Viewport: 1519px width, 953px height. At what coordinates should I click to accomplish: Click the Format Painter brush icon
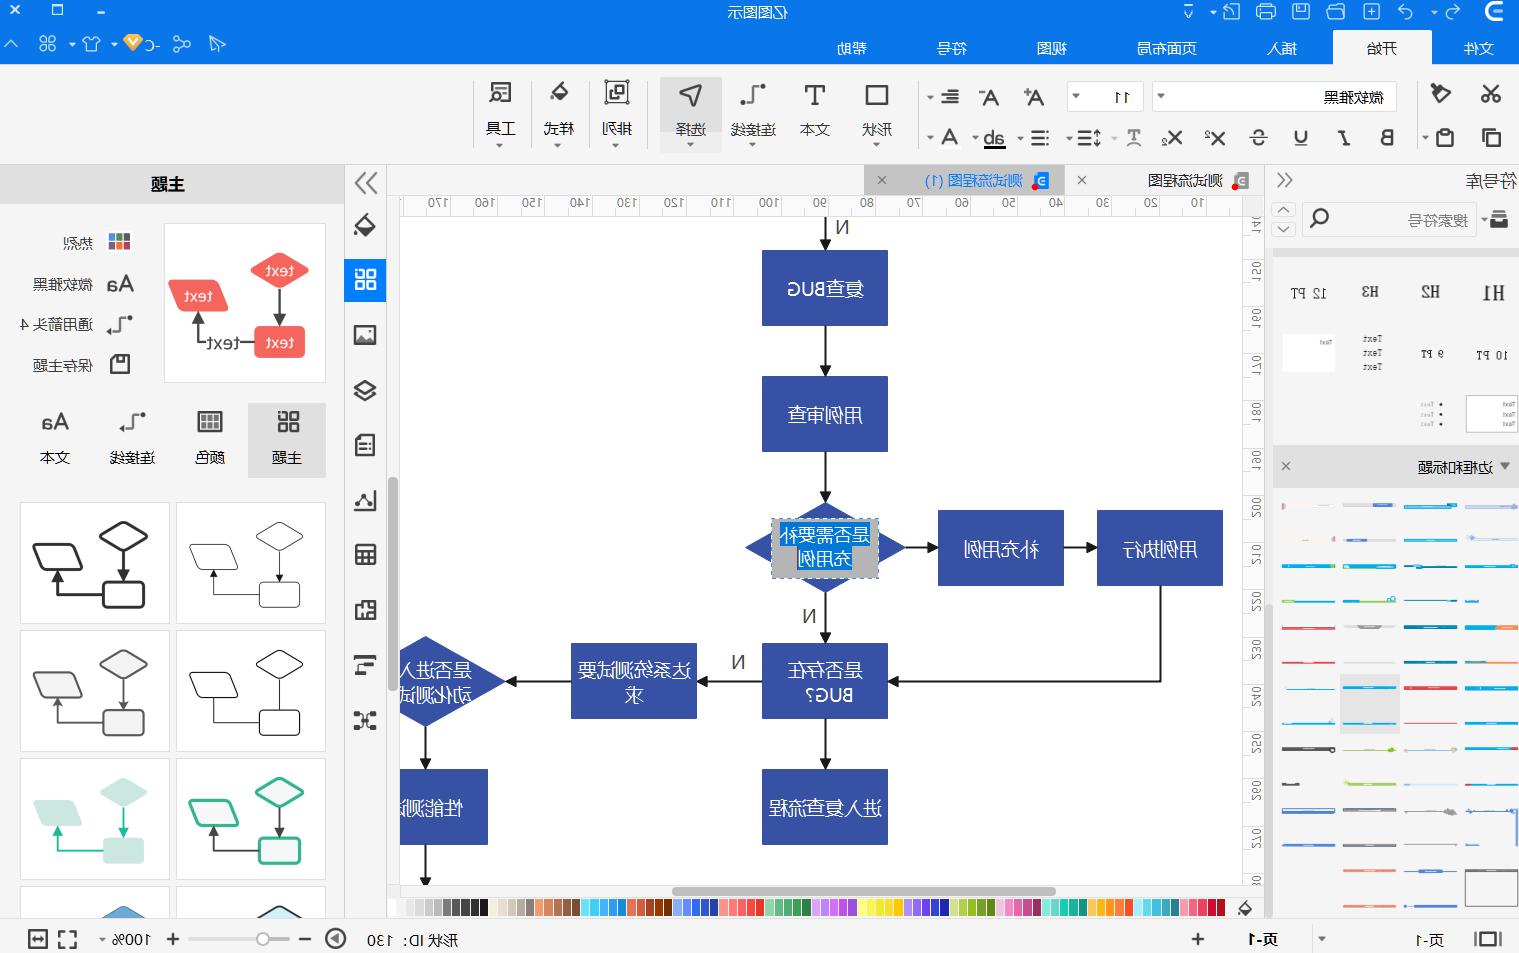click(x=1440, y=94)
